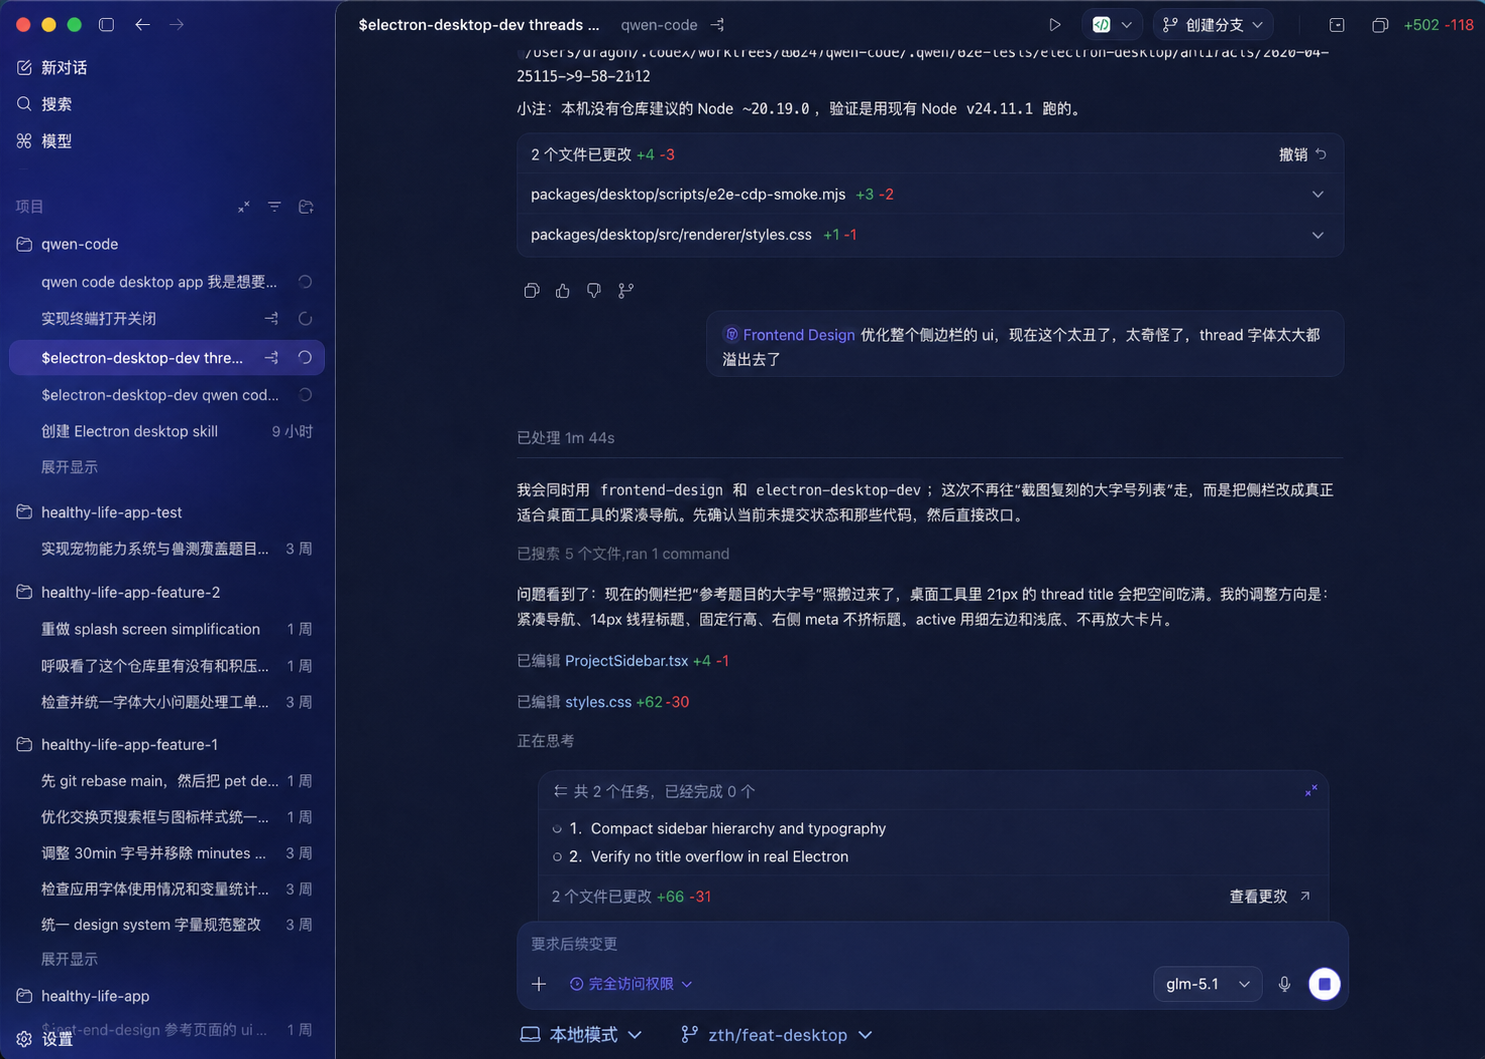Viewport: 1485px width, 1059px height.
Task: Click the run play icon in the top bar
Action: coord(1054,25)
